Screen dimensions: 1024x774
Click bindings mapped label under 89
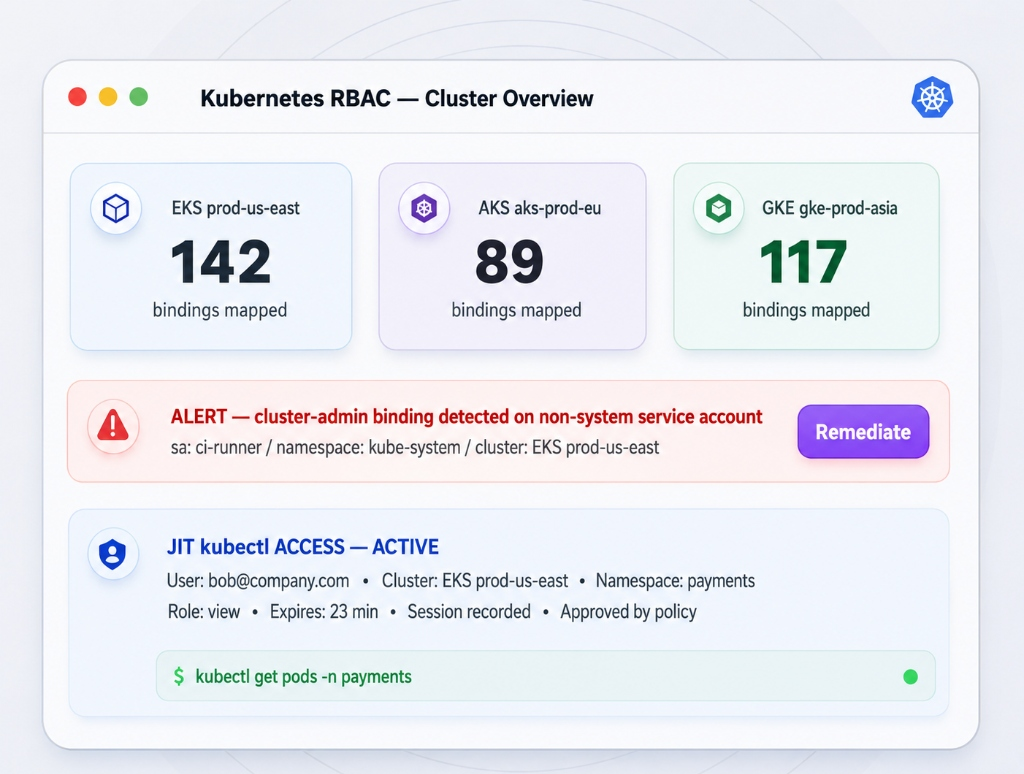click(517, 310)
